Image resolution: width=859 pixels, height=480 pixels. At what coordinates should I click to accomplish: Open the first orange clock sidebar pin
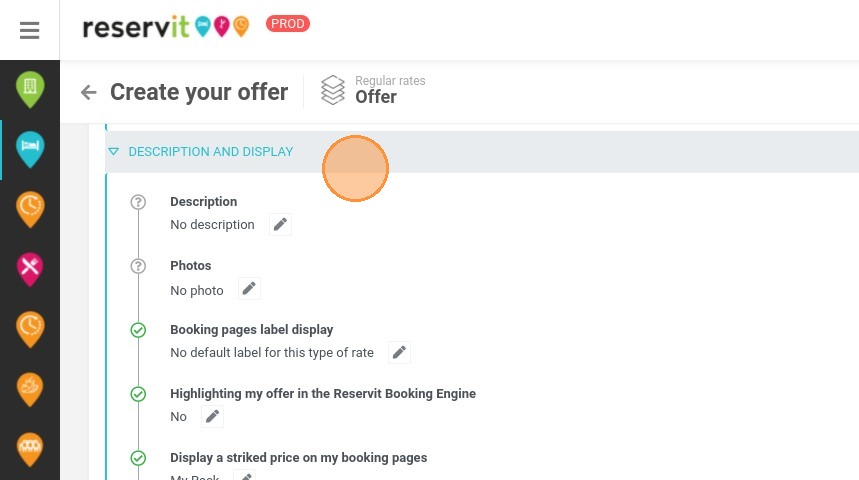pos(30,209)
